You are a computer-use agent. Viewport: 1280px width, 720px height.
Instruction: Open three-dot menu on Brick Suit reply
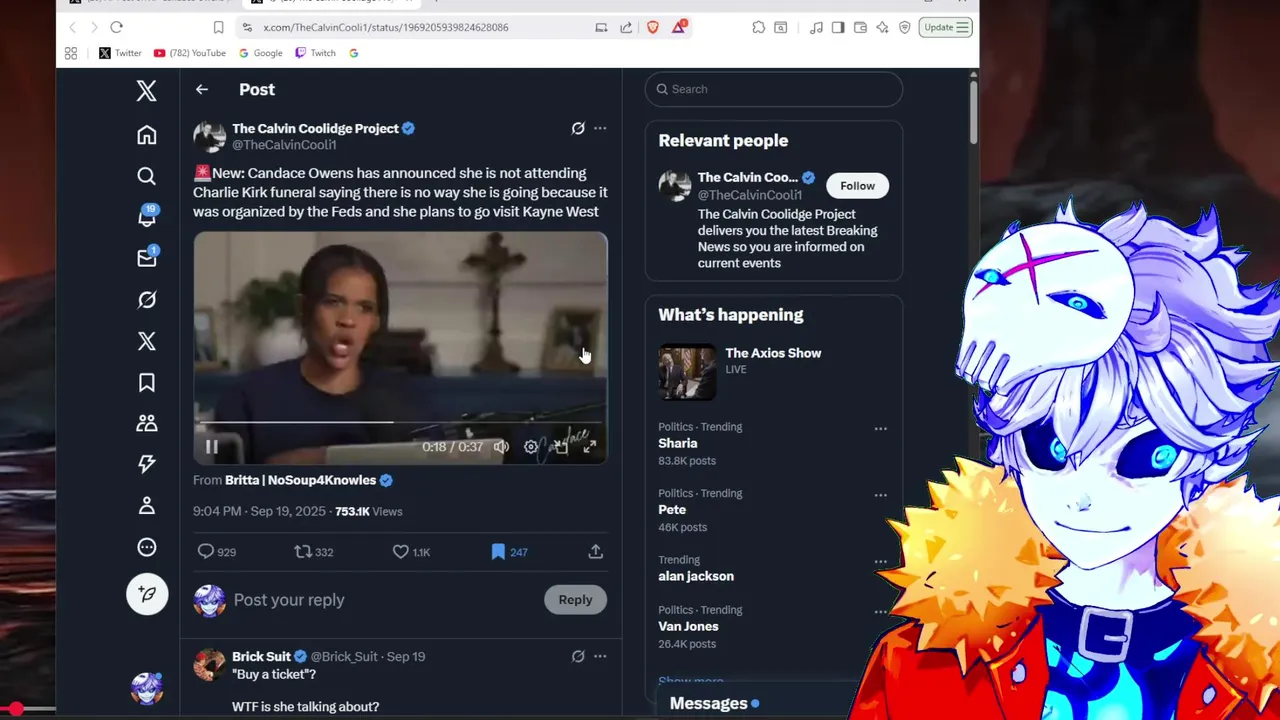click(600, 657)
